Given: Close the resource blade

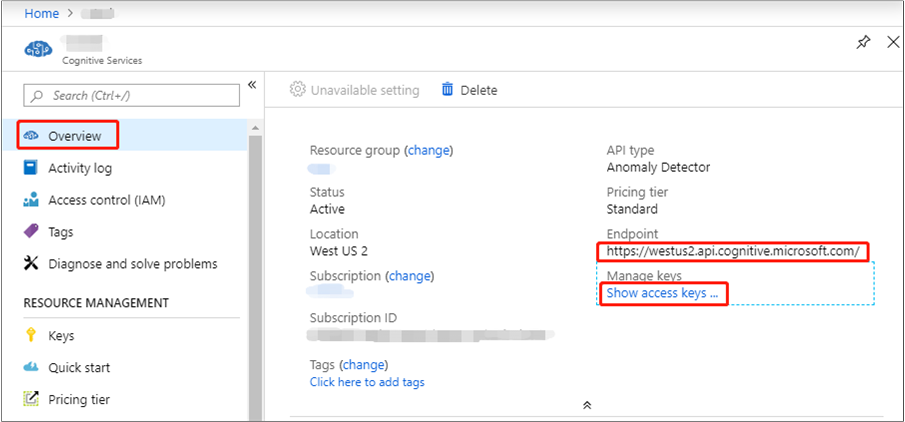Looking at the screenshot, I should (893, 42).
